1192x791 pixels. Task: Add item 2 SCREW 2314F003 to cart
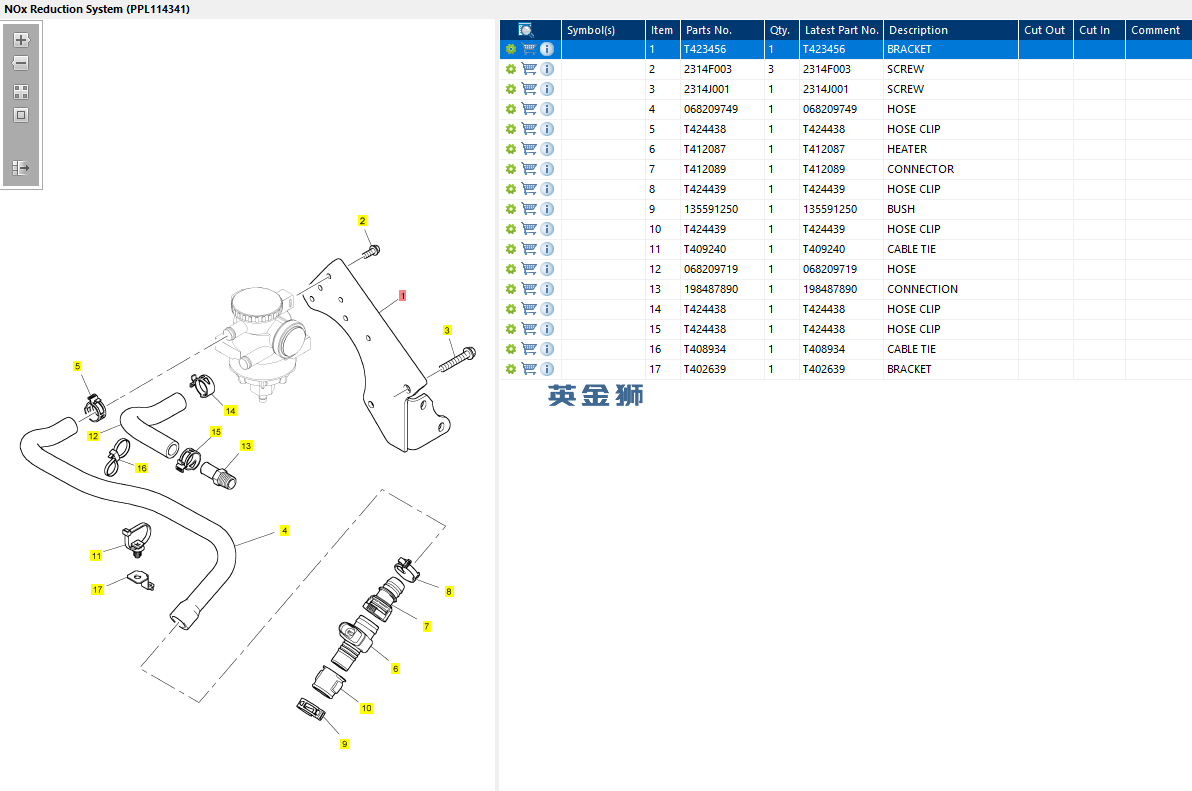point(529,69)
